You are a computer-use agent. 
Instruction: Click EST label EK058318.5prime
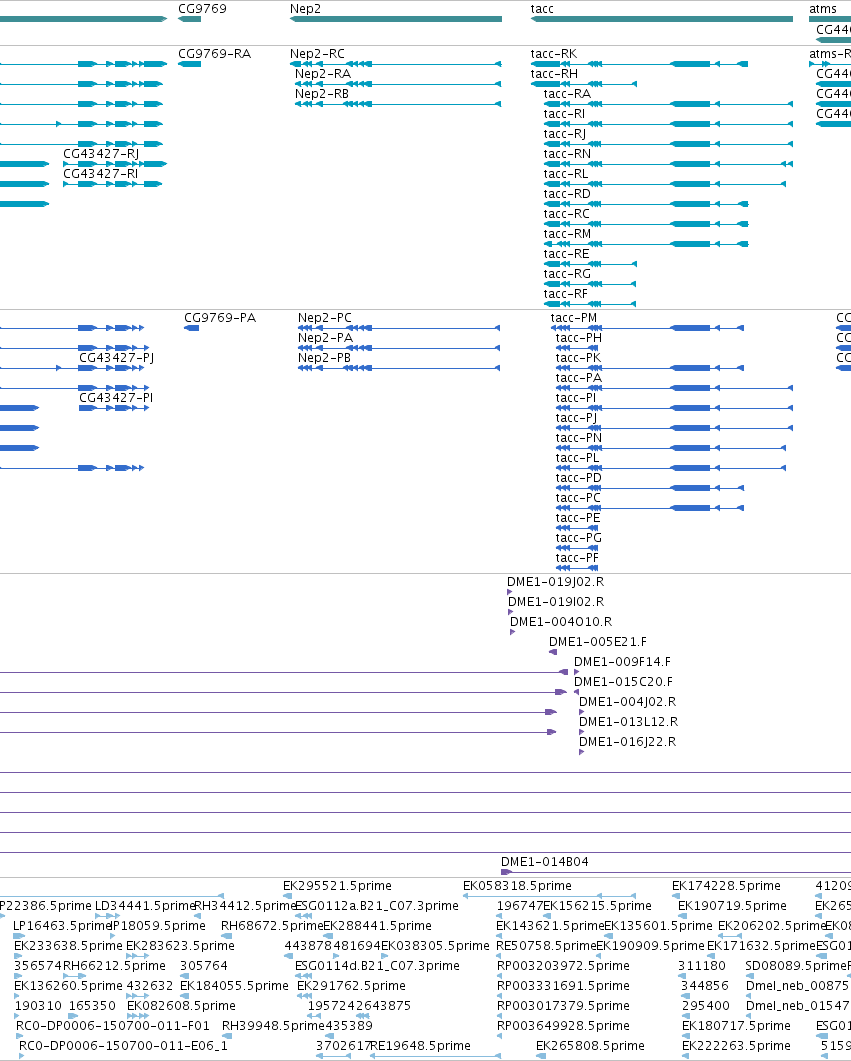click(x=517, y=886)
